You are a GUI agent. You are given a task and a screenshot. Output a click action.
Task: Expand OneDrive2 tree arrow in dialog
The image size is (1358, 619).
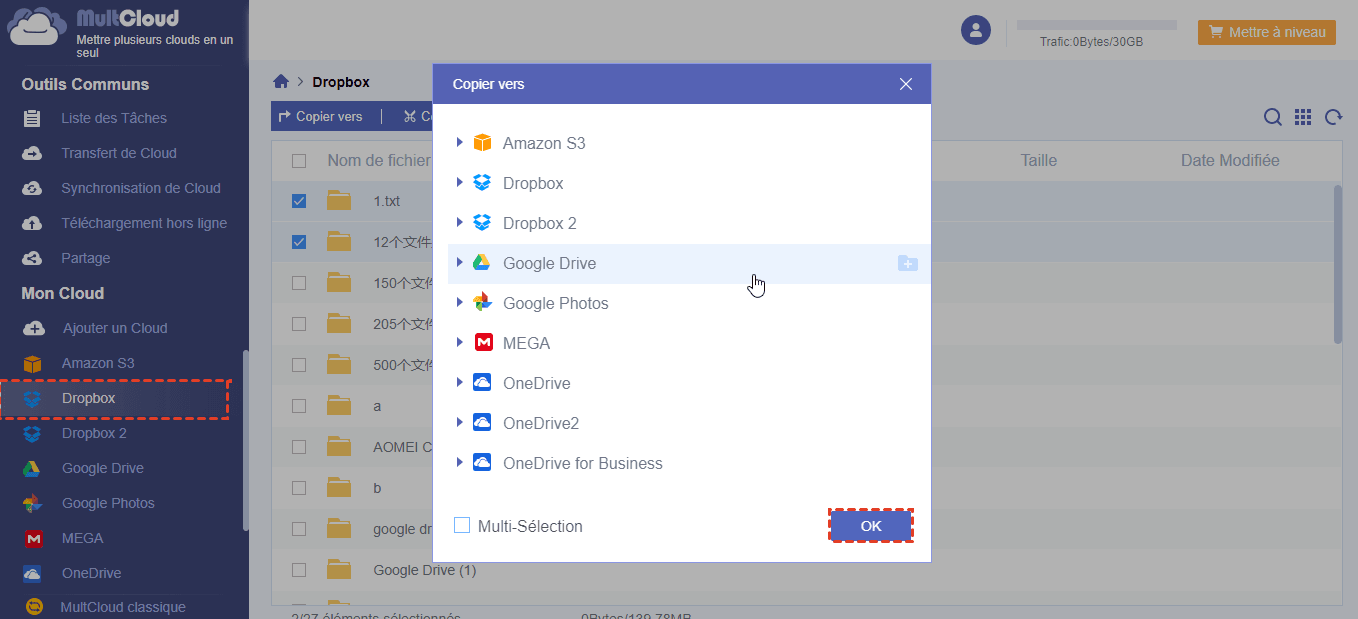point(460,423)
